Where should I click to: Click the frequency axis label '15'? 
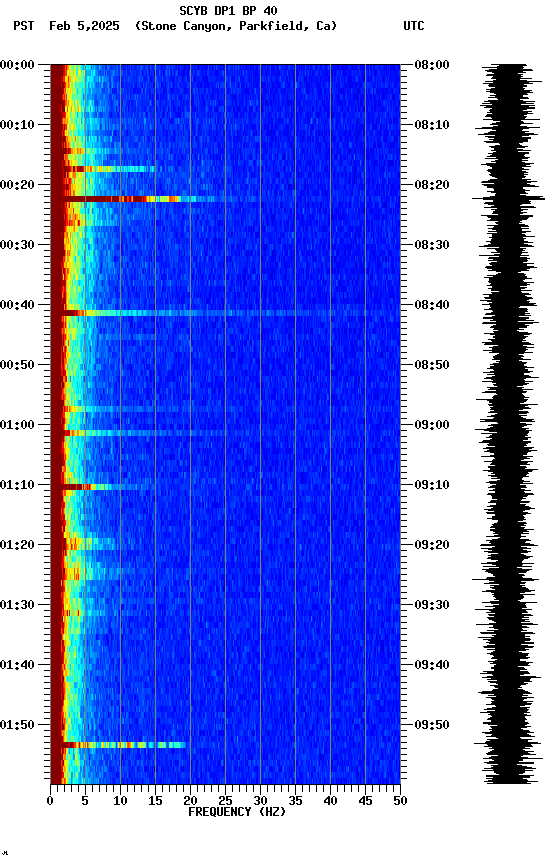tap(155, 801)
